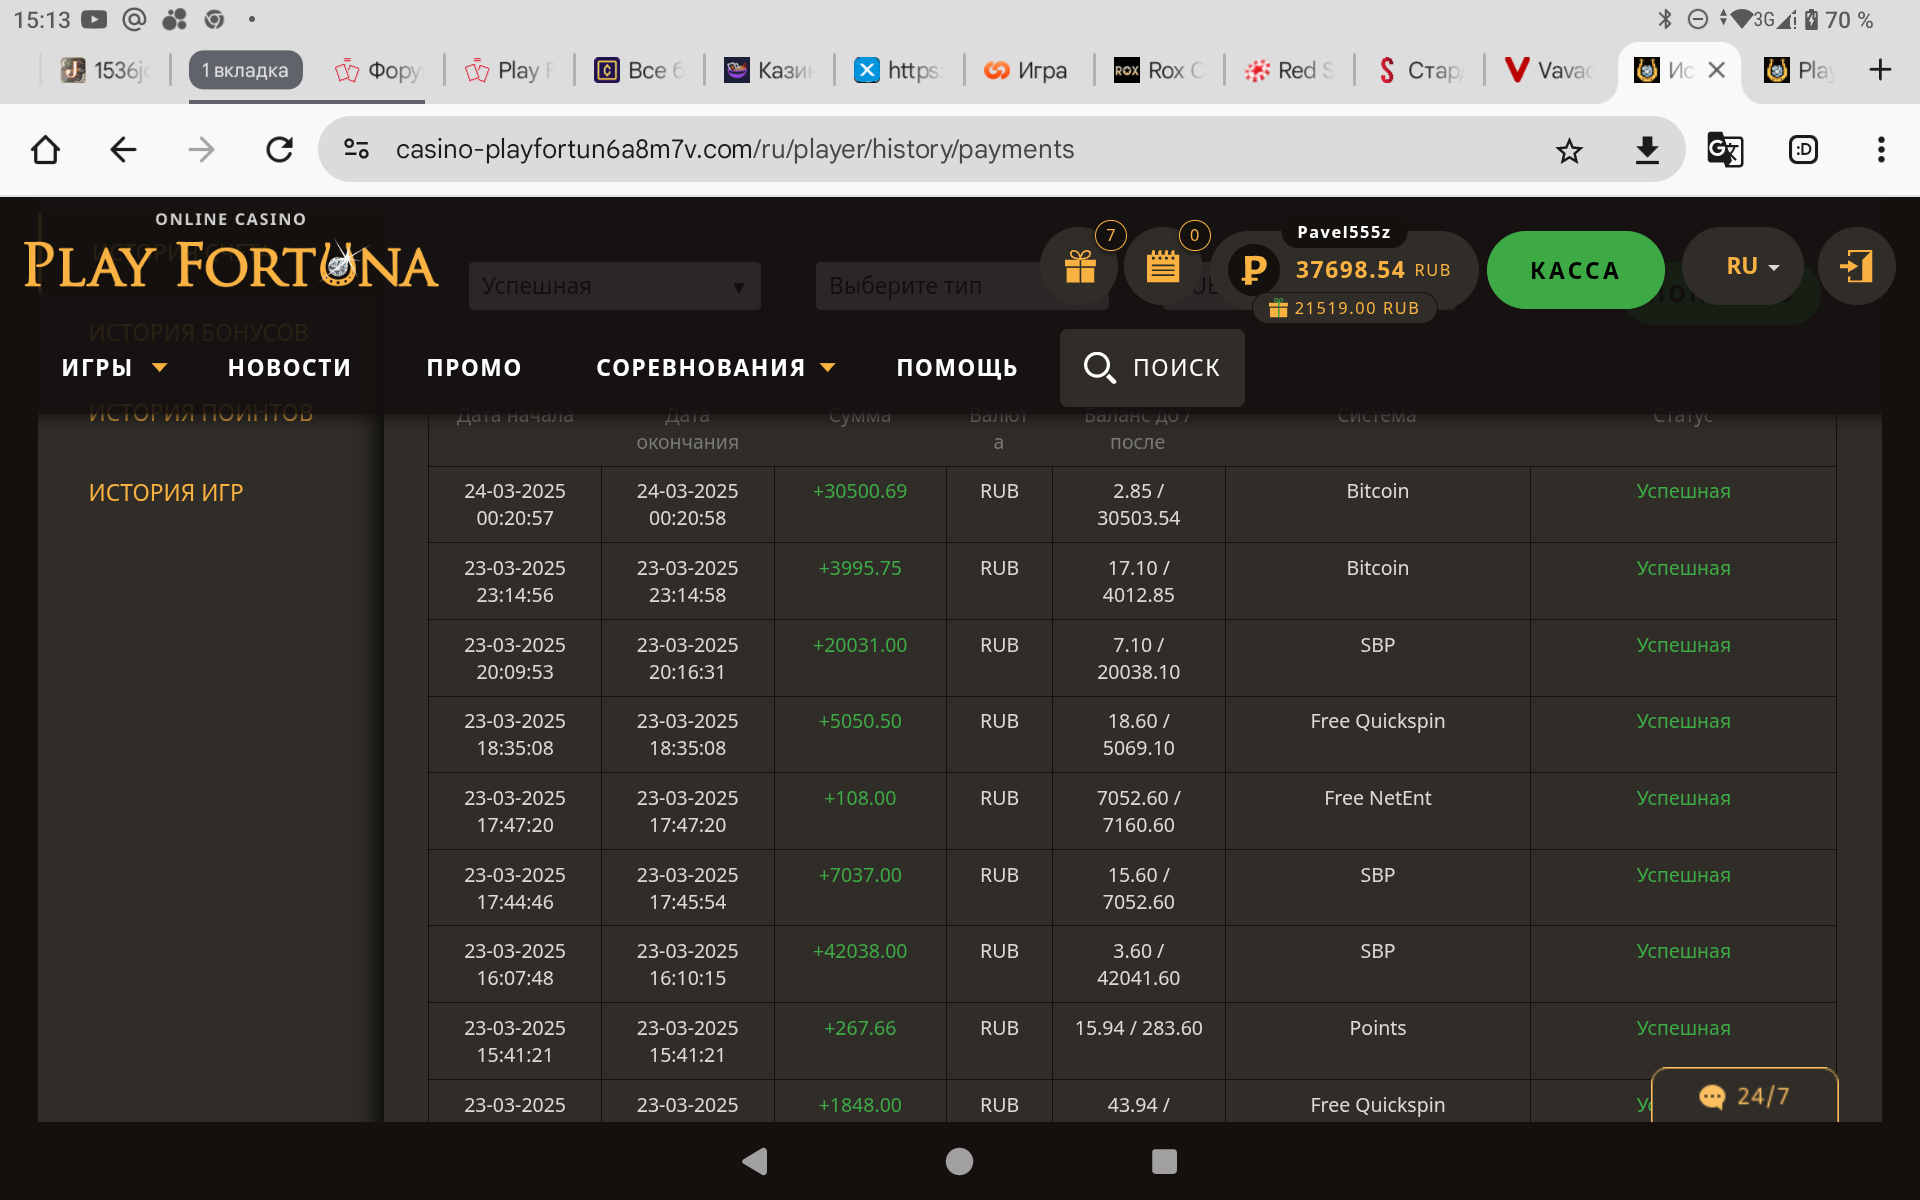The height and width of the screenshot is (1200, 1920).
Task: Switch to the Rox browser tab
Action: (1158, 70)
